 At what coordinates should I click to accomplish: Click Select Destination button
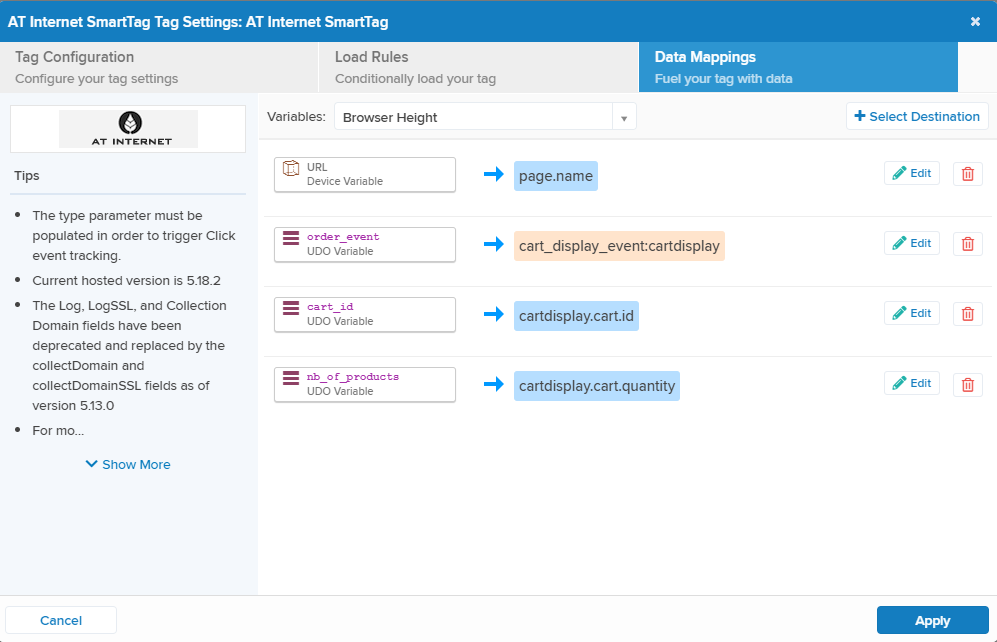point(916,116)
